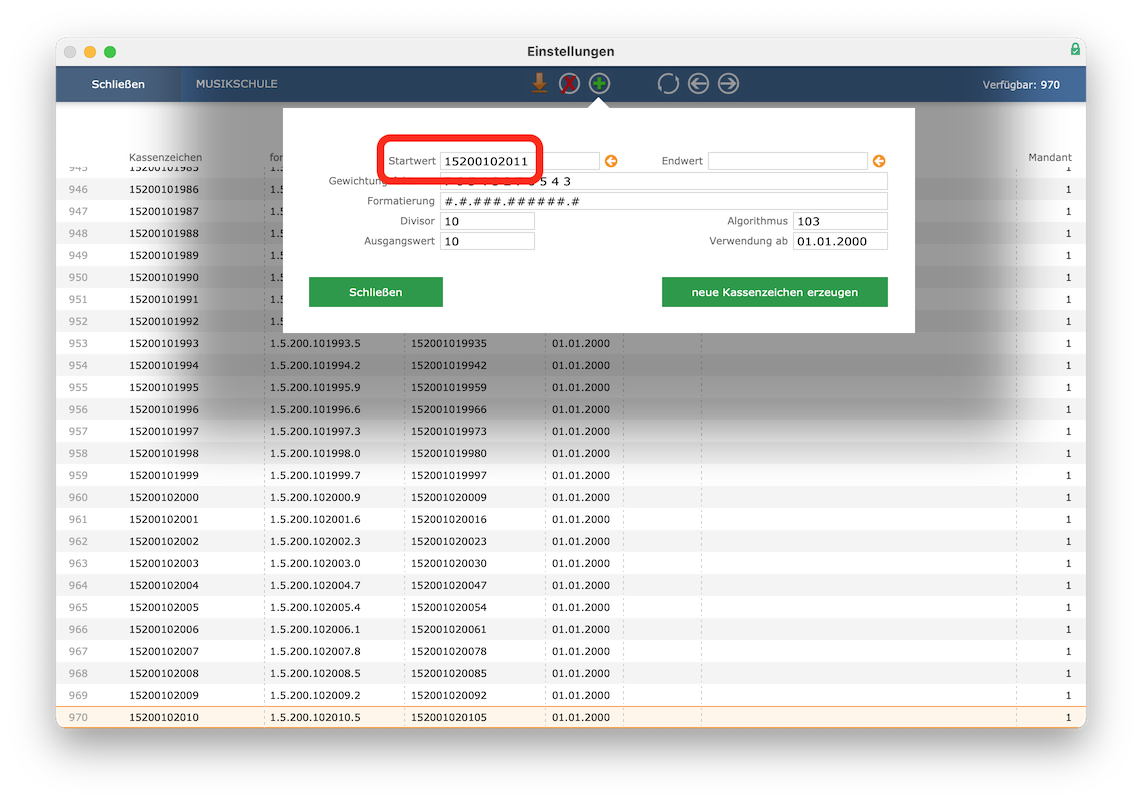
Task: Click formatted value 1.5.200.101999.7
Action: [x=315, y=476]
